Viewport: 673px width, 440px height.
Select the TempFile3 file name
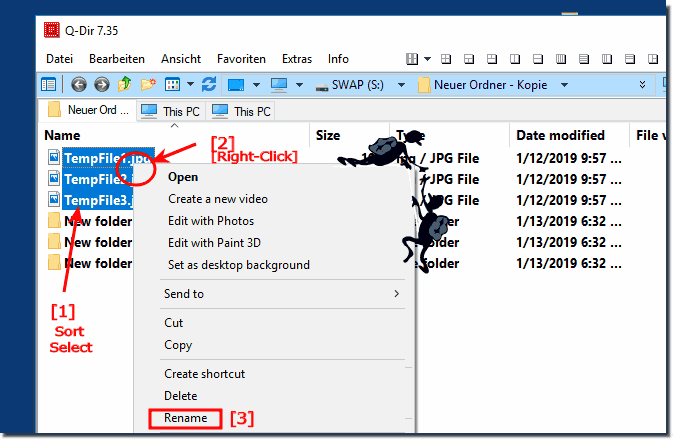coord(98,200)
